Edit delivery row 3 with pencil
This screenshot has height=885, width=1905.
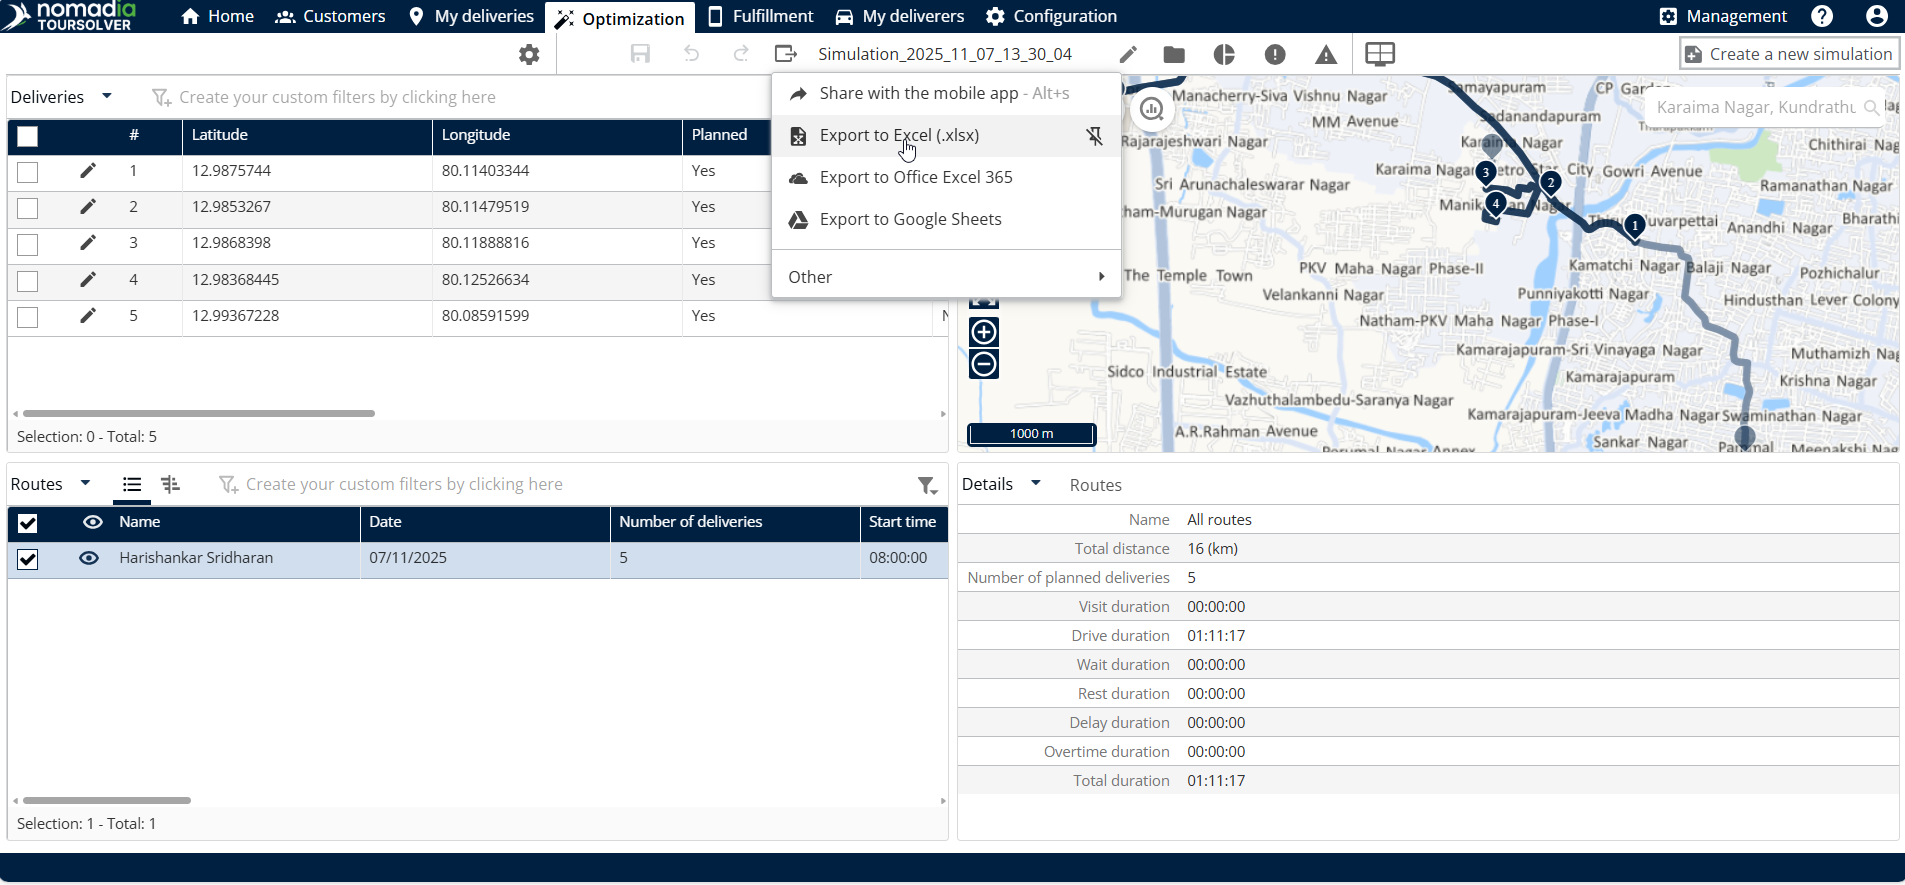point(88,243)
